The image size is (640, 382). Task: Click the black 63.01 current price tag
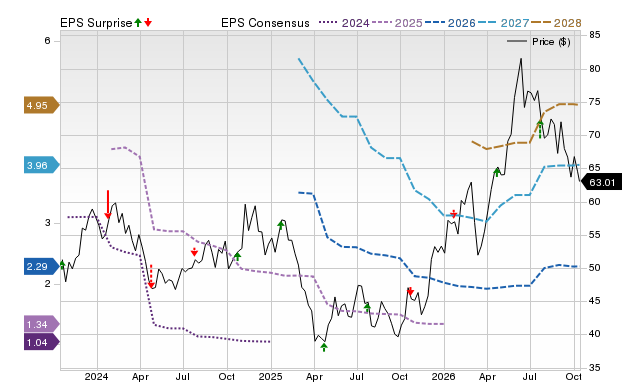601,182
